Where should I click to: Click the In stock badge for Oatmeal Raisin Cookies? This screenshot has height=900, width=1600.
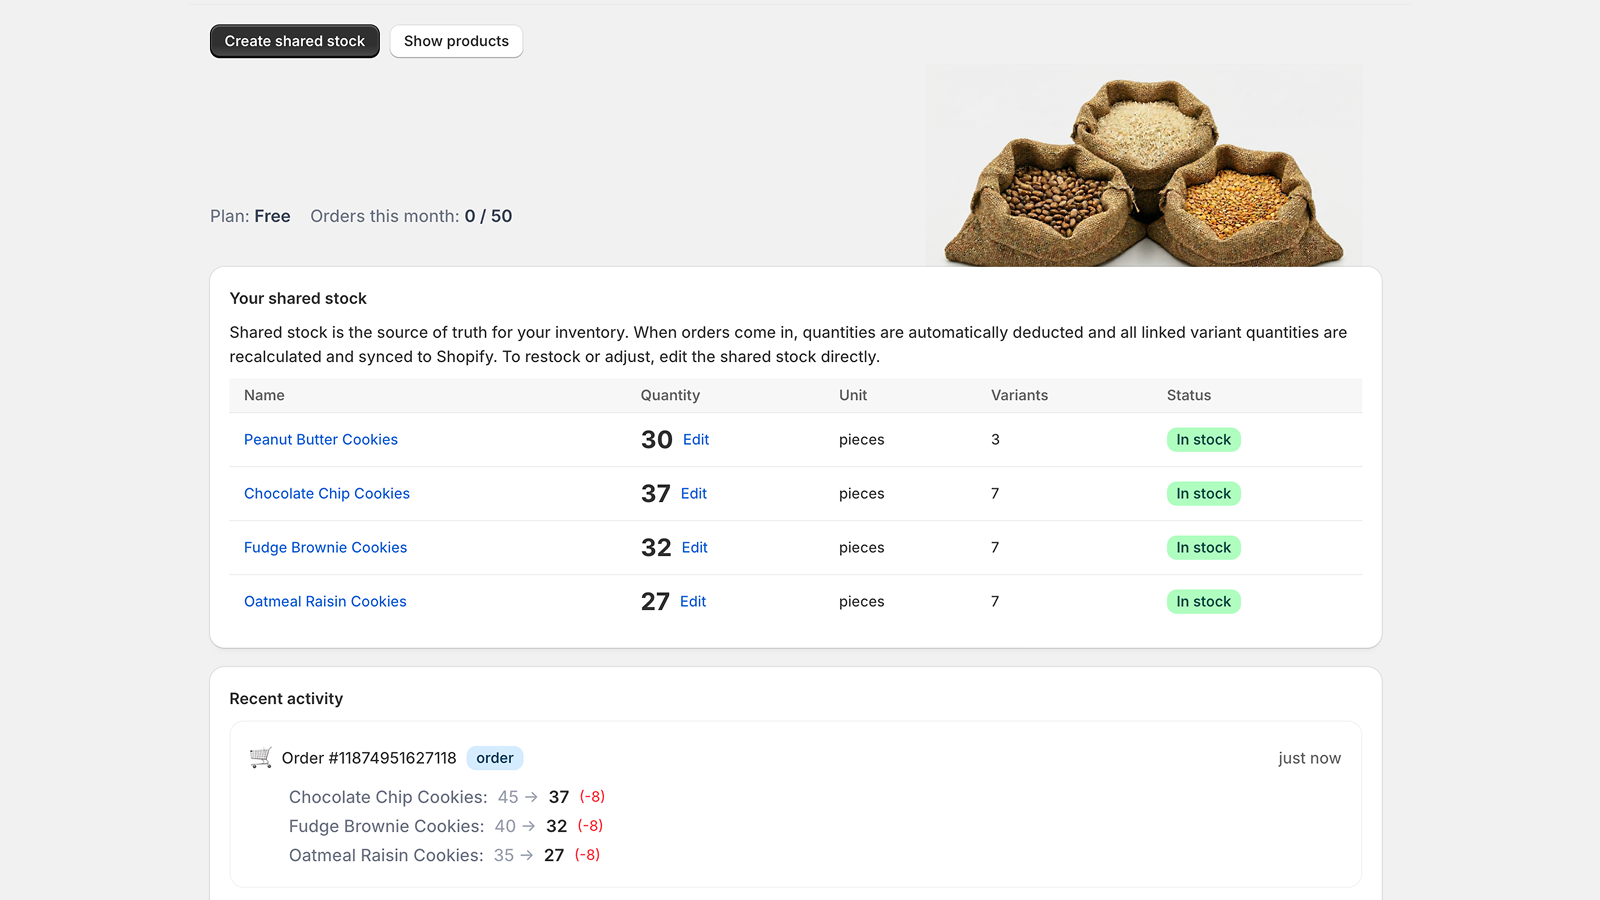point(1203,601)
